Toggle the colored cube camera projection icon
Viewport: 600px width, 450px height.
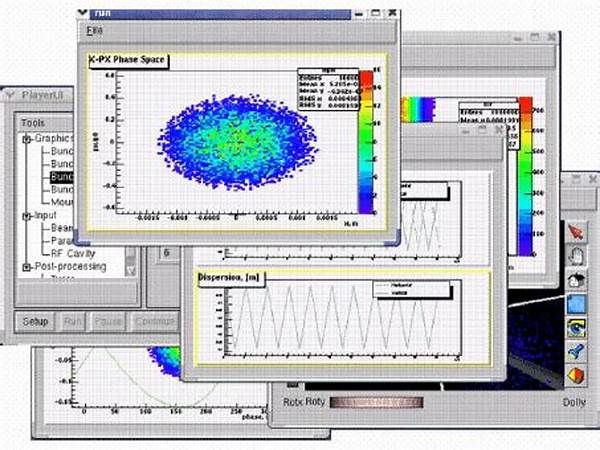[576, 375]
